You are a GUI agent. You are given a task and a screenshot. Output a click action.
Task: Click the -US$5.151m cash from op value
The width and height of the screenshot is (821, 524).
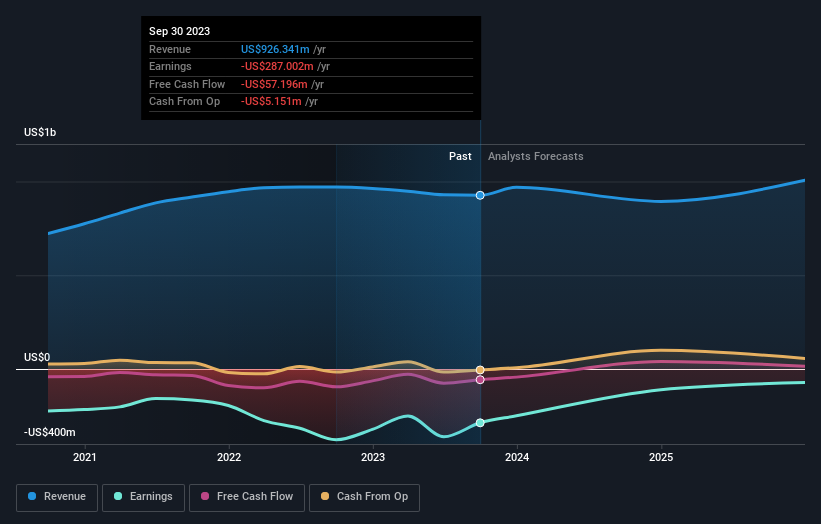pos(271,102)
